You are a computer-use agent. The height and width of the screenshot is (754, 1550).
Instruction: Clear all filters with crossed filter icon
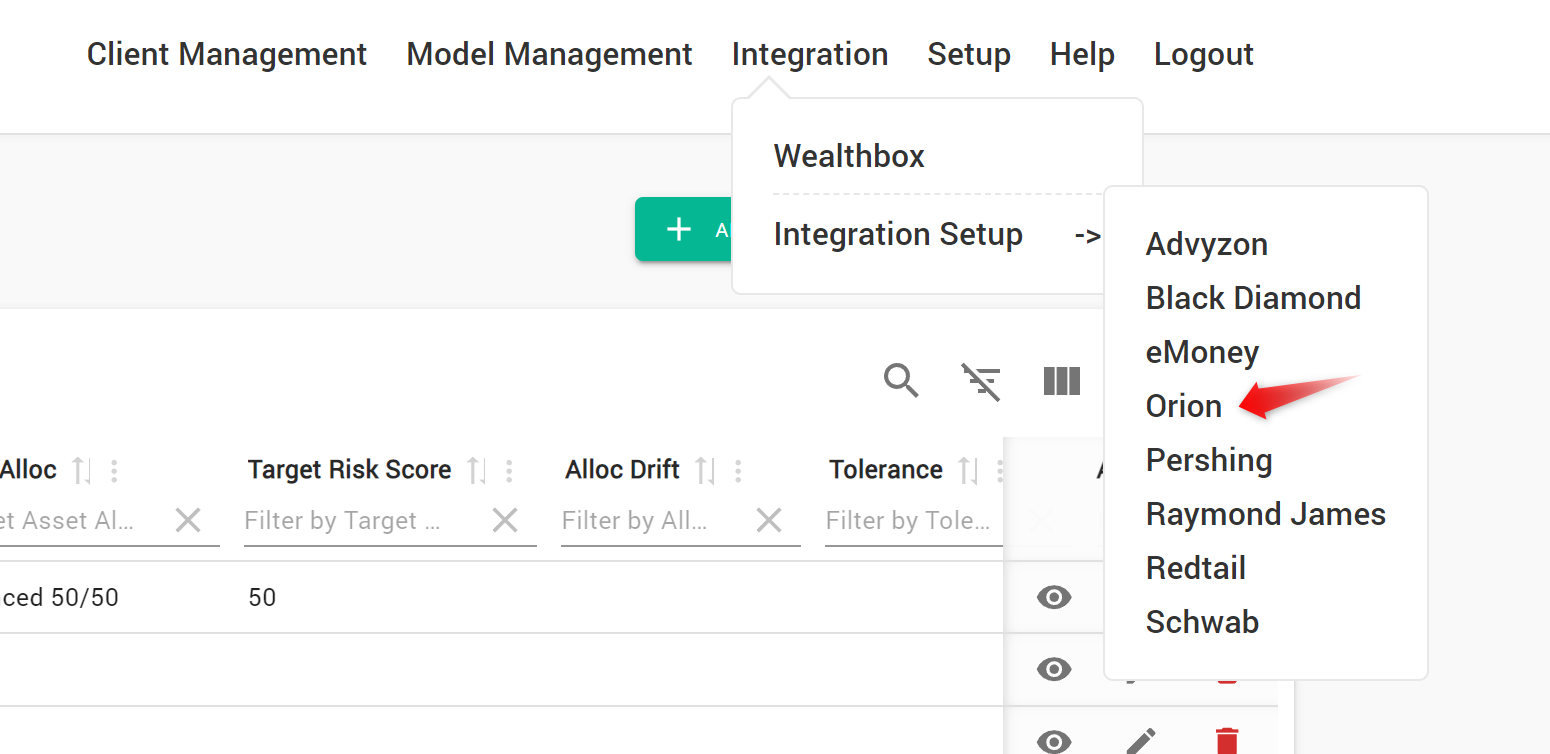pos(981,382)
